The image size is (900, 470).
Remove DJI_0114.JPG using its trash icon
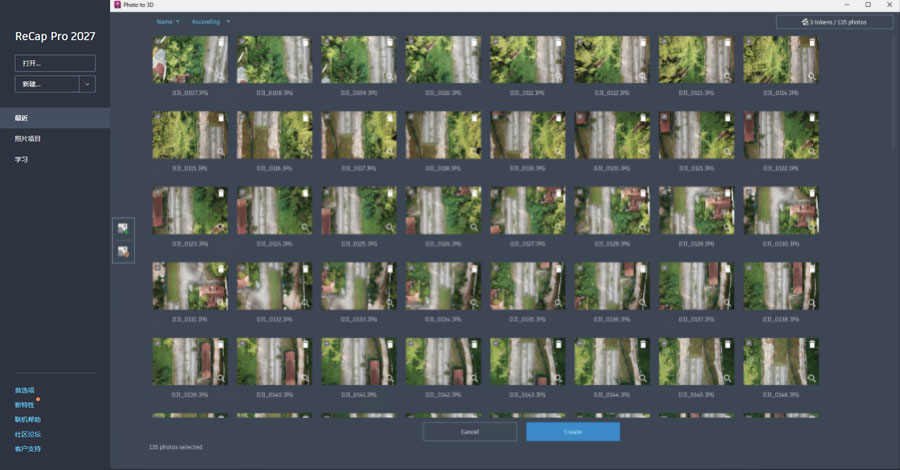click(x=812, y=42)
